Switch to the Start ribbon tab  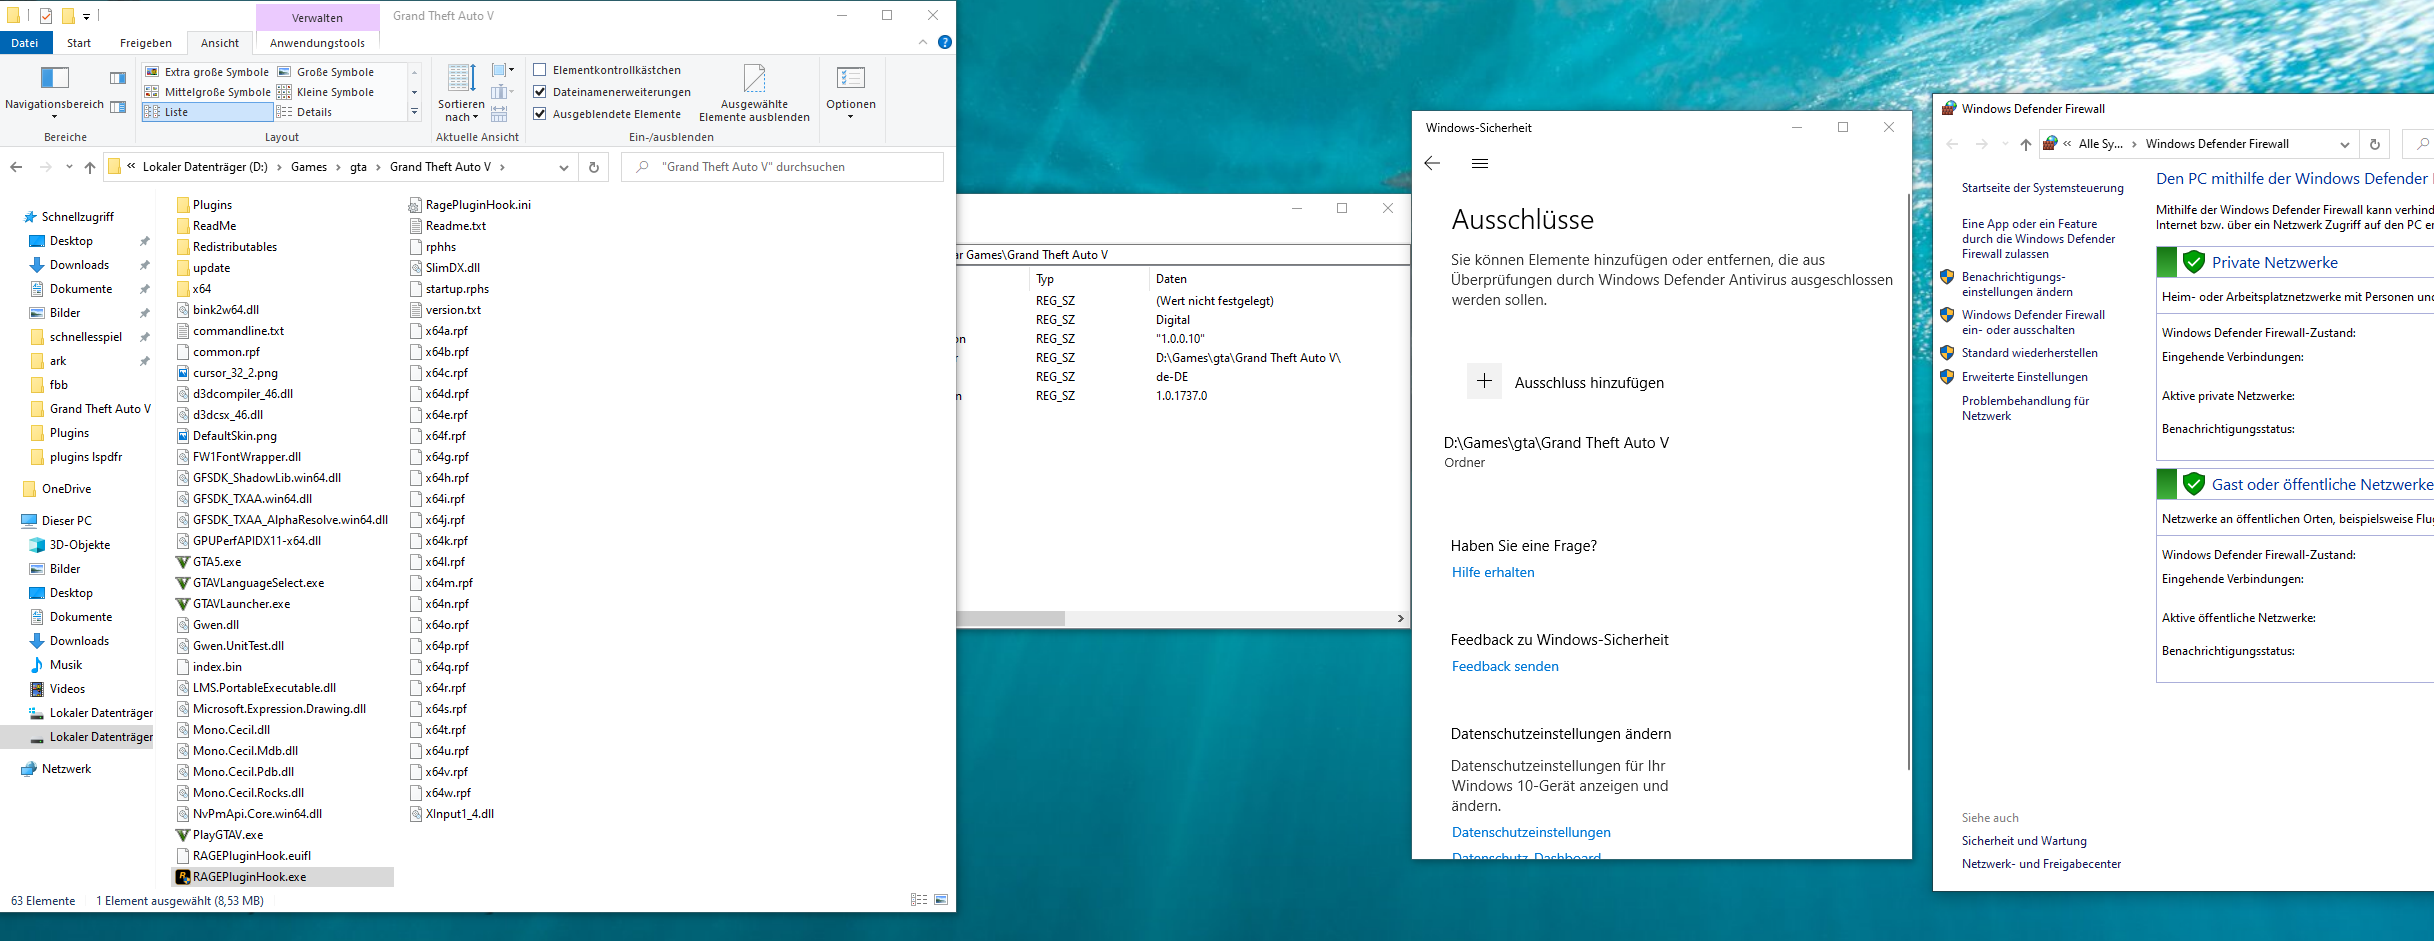(79, 43)
